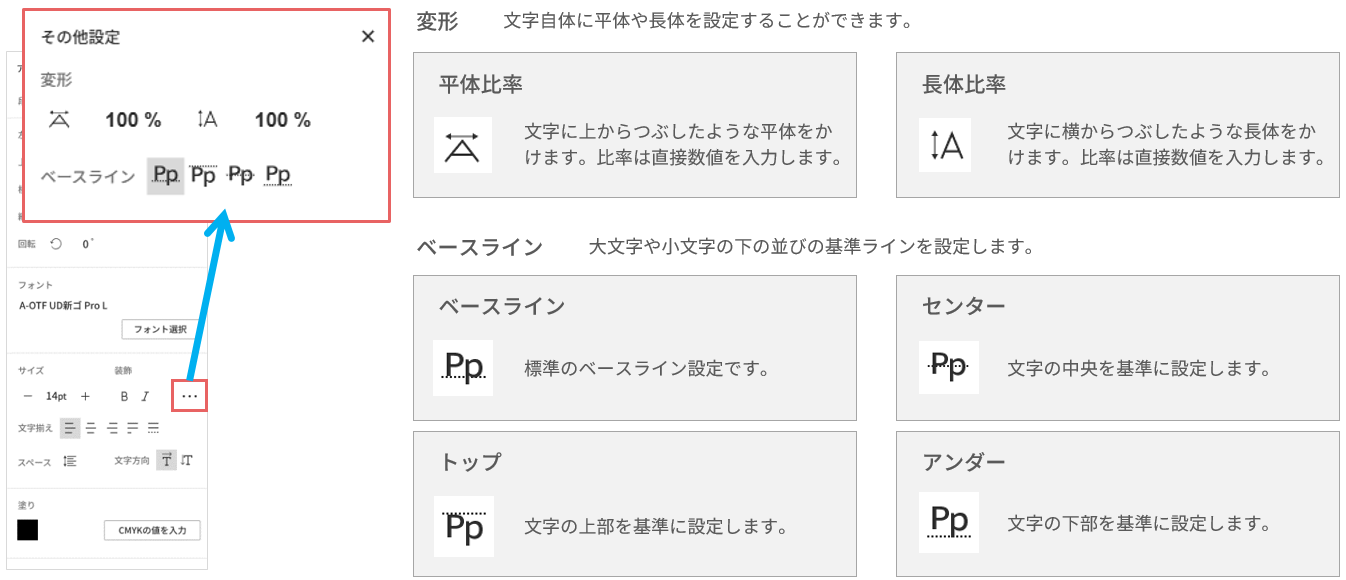Select the under baseline Pp option in popup
Screen dimensions: 1346x580
[x=278, y=176]
